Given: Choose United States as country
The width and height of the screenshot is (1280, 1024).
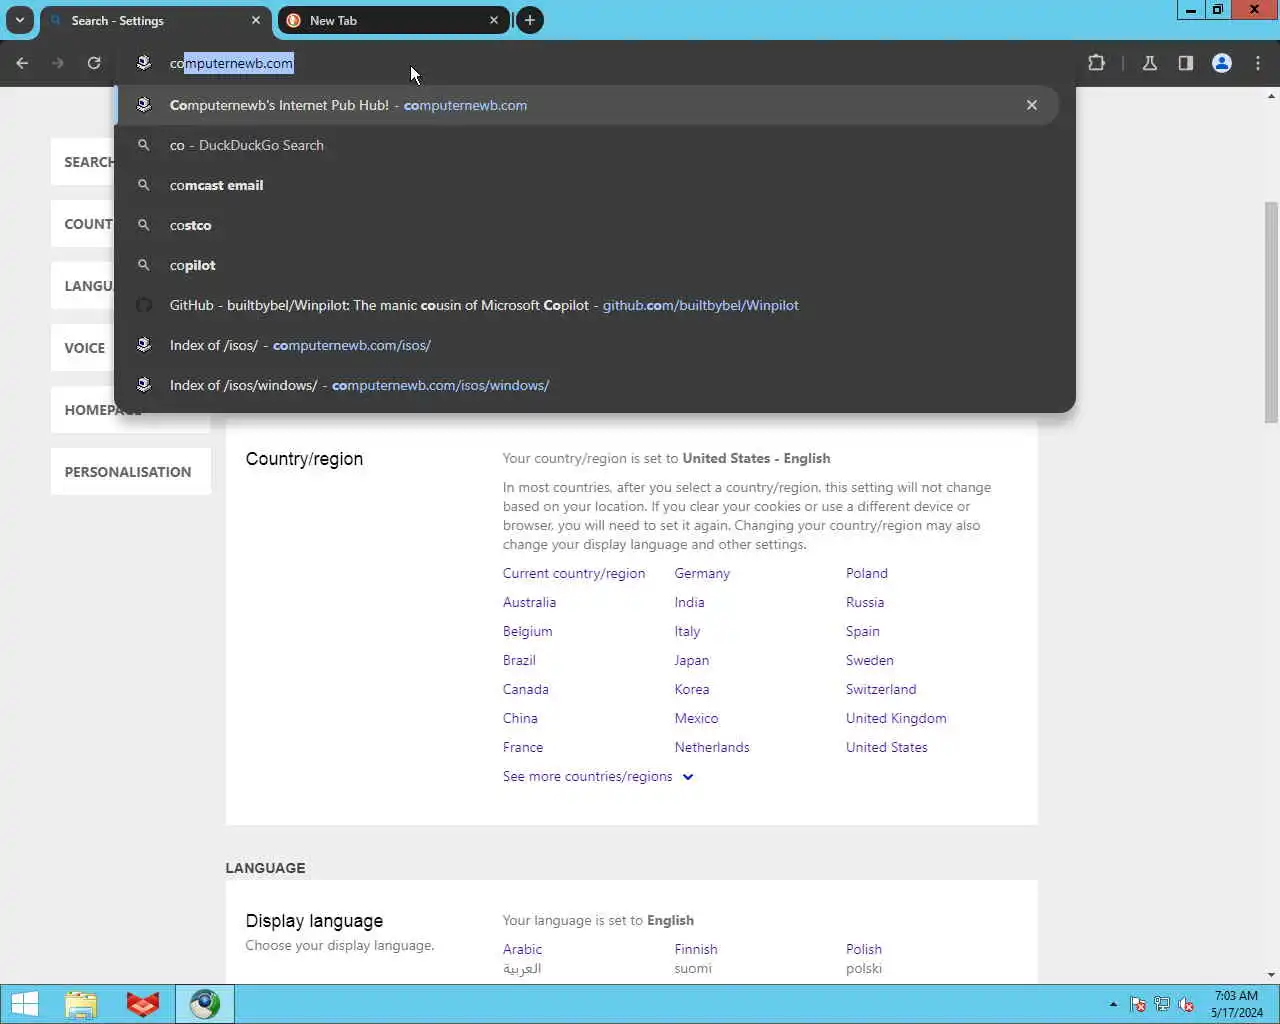Looking at the screenshot, I should click(887, 747).
